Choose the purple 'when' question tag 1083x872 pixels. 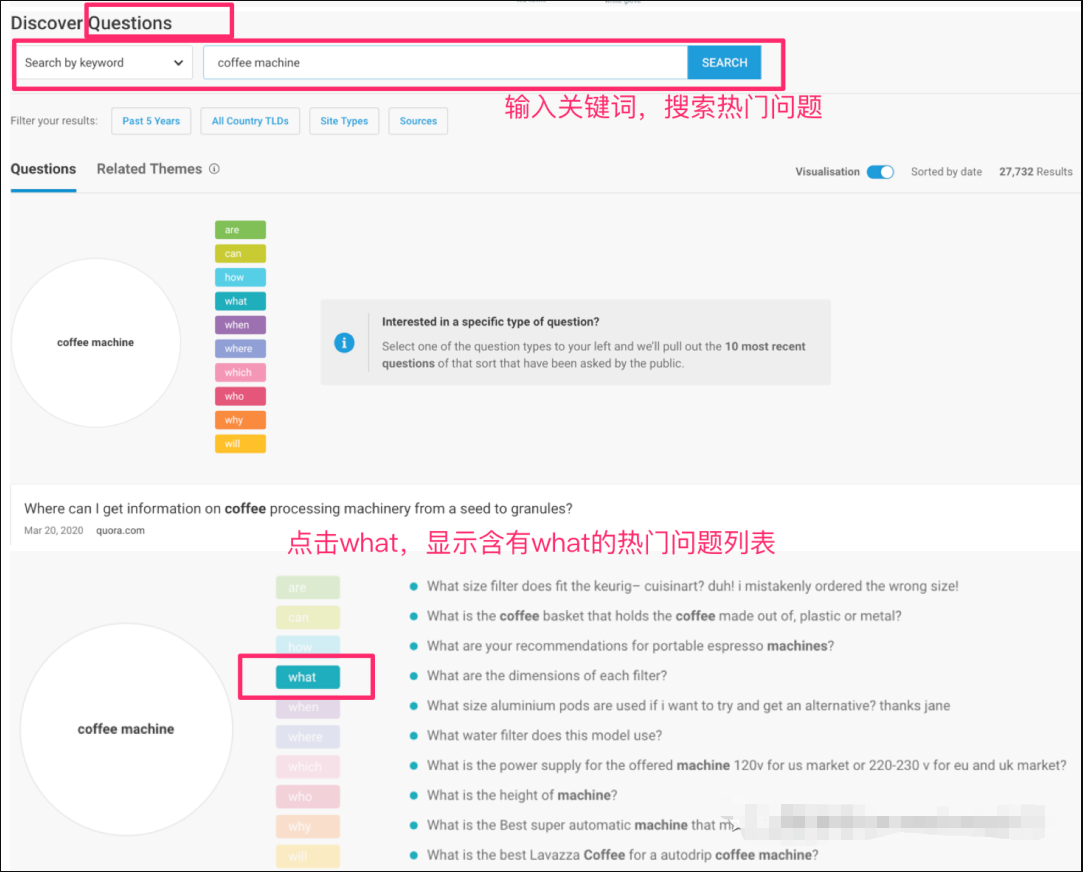240,325
